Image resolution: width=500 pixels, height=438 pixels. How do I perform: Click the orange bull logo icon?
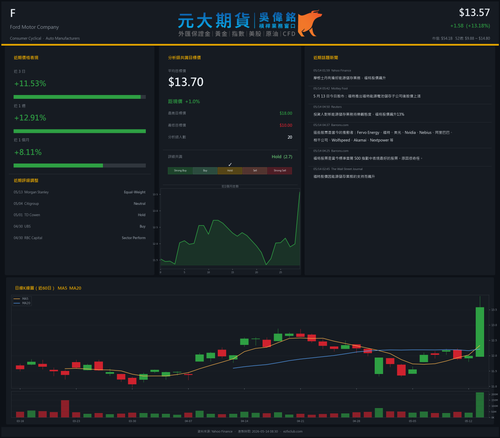point(309,23)
